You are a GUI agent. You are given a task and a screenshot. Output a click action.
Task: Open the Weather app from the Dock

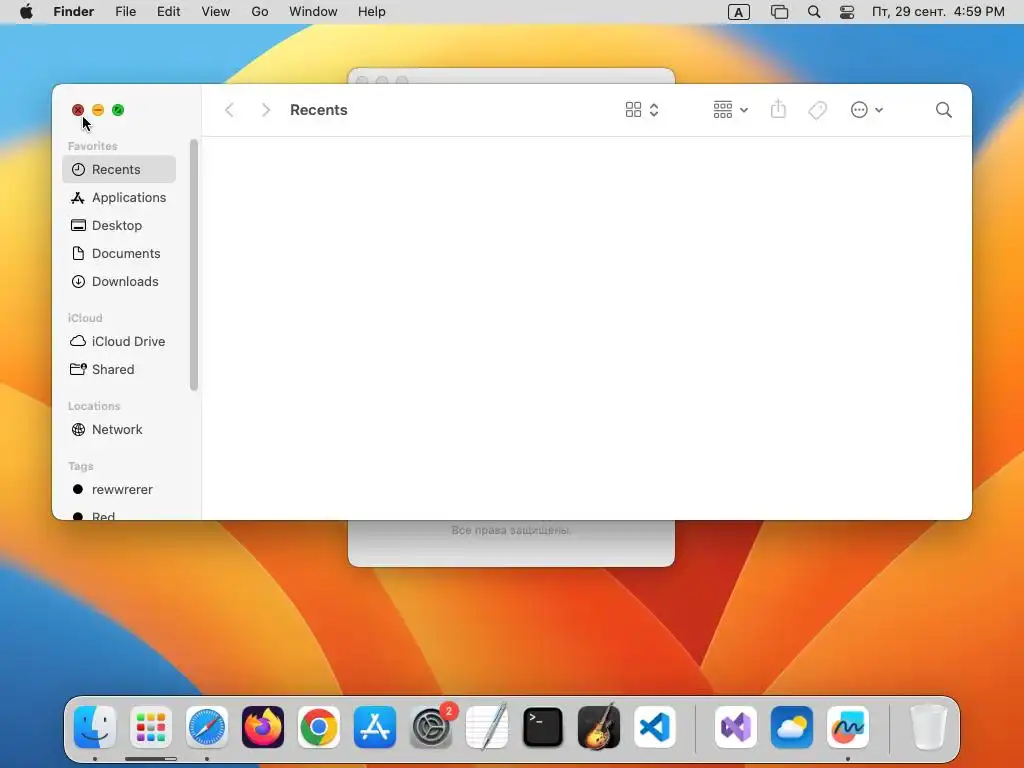[792, 727]
